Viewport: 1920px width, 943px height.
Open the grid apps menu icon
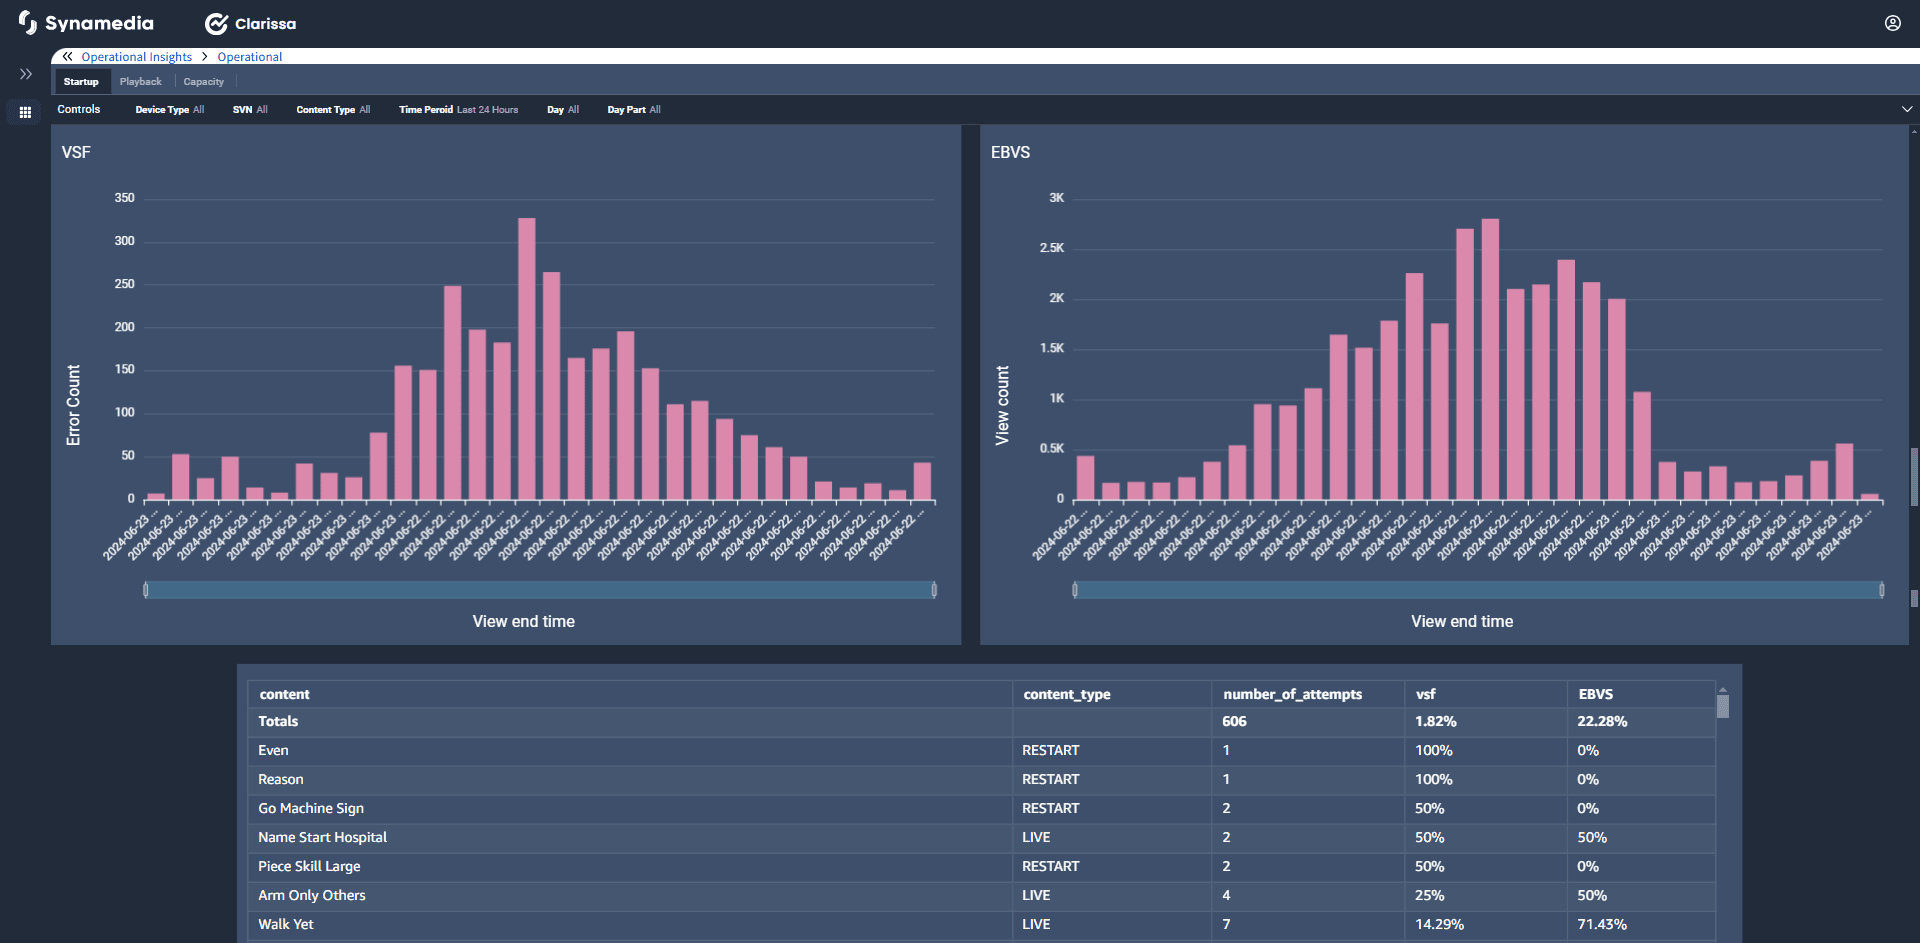[26, 112]
